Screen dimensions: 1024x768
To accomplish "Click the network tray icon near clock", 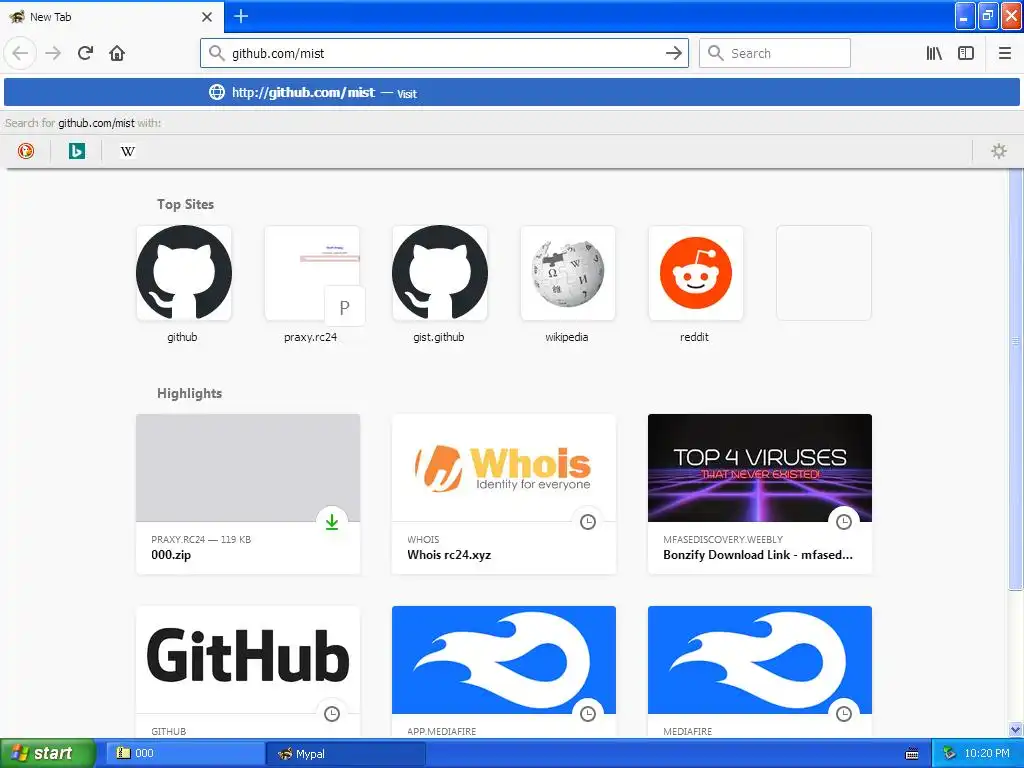I will point(950,754).
